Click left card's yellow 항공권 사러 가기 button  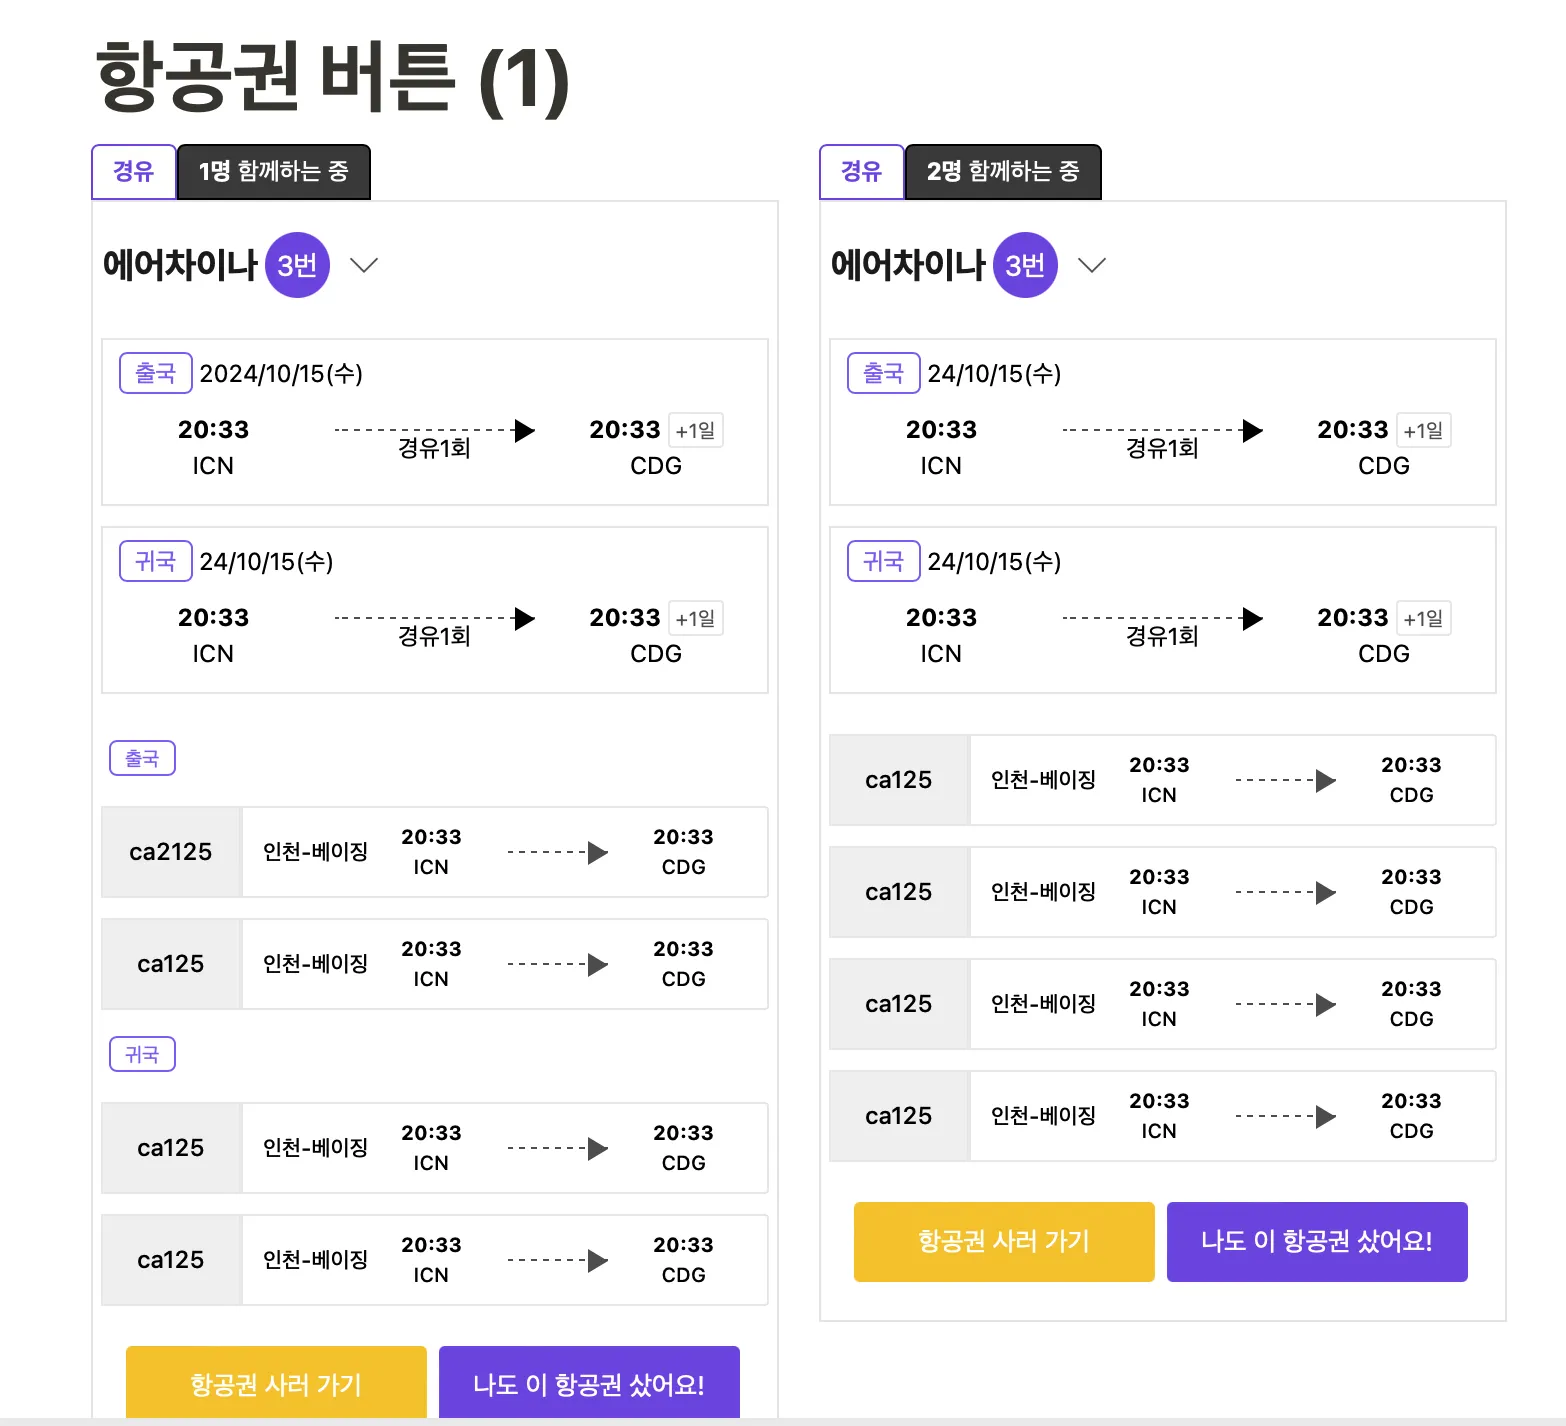[276, 1382]
